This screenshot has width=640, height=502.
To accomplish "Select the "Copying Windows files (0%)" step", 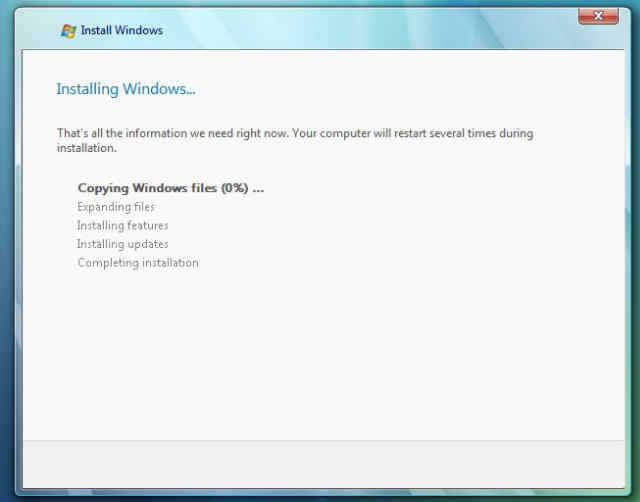I will coord(170,187).
